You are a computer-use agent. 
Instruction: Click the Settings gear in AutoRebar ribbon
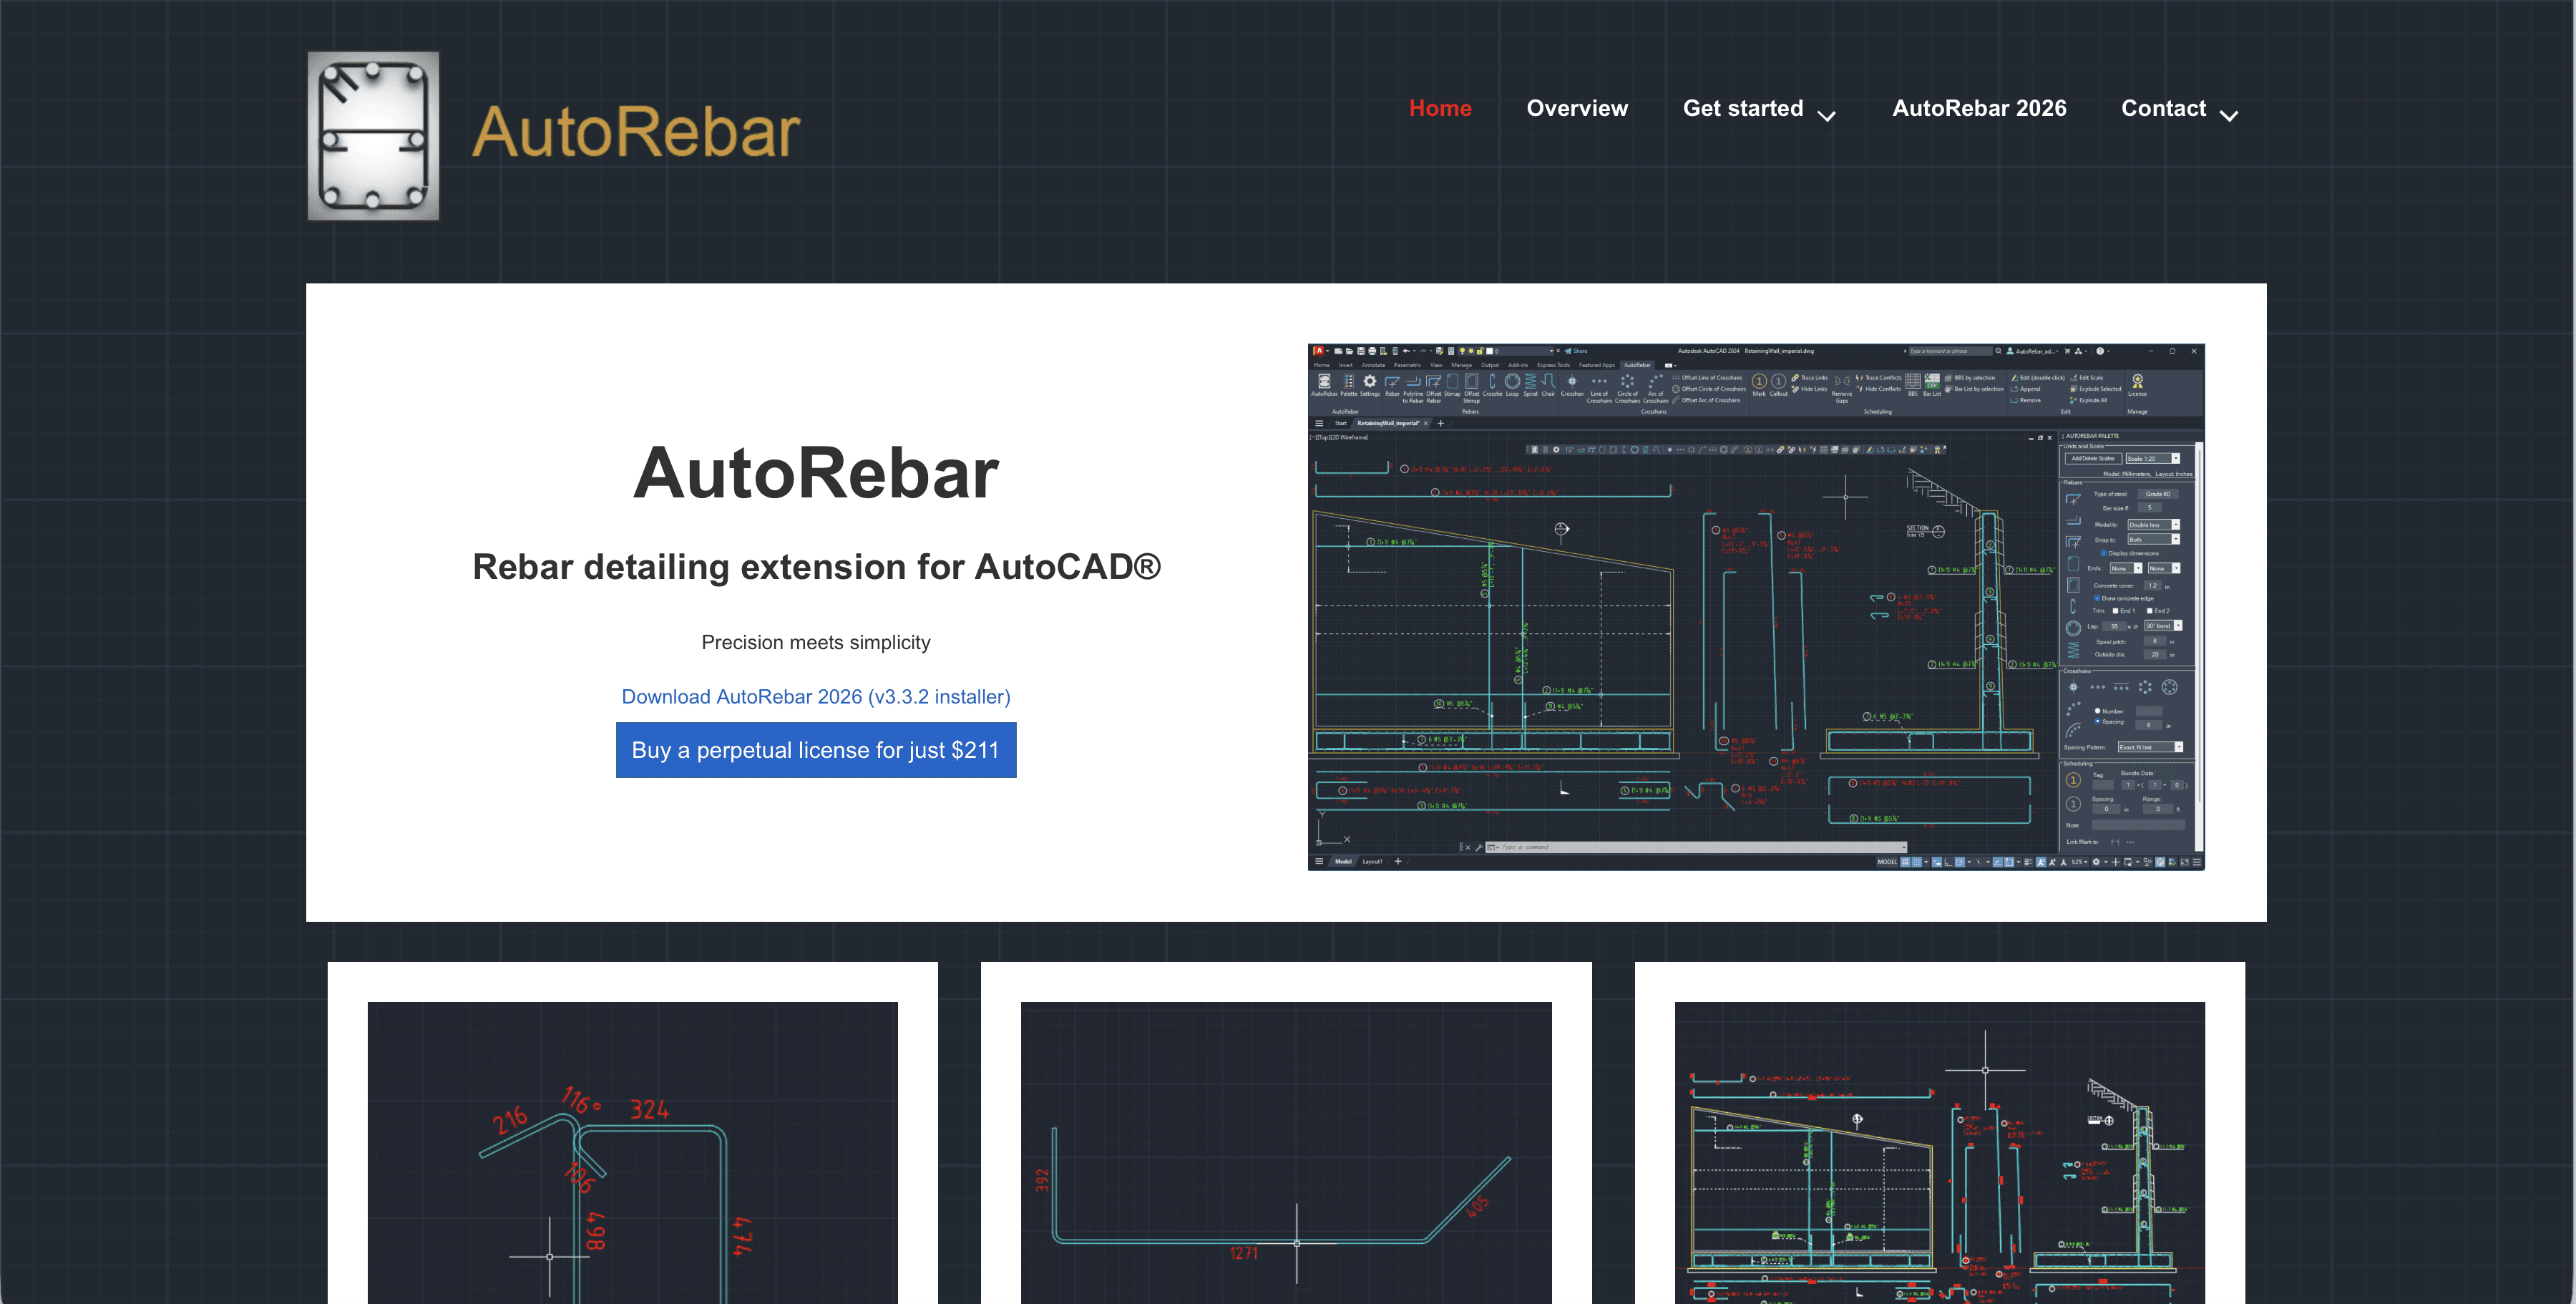coord(1370,382)
